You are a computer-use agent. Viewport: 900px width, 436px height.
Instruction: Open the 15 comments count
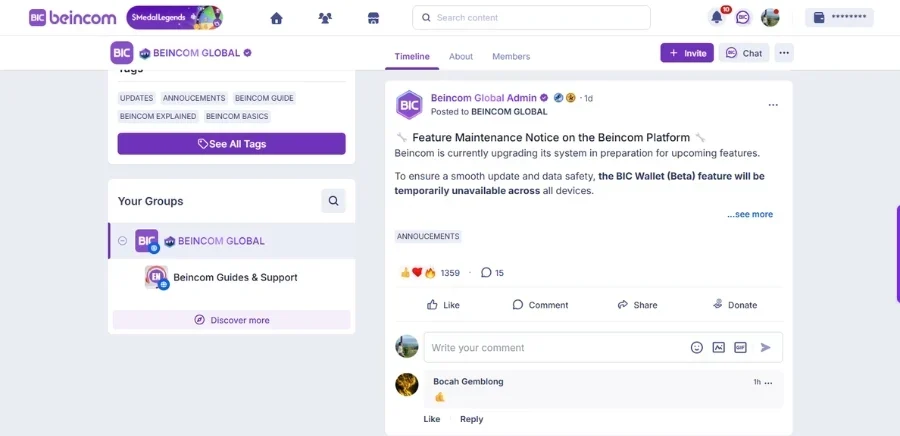point(492,273)
